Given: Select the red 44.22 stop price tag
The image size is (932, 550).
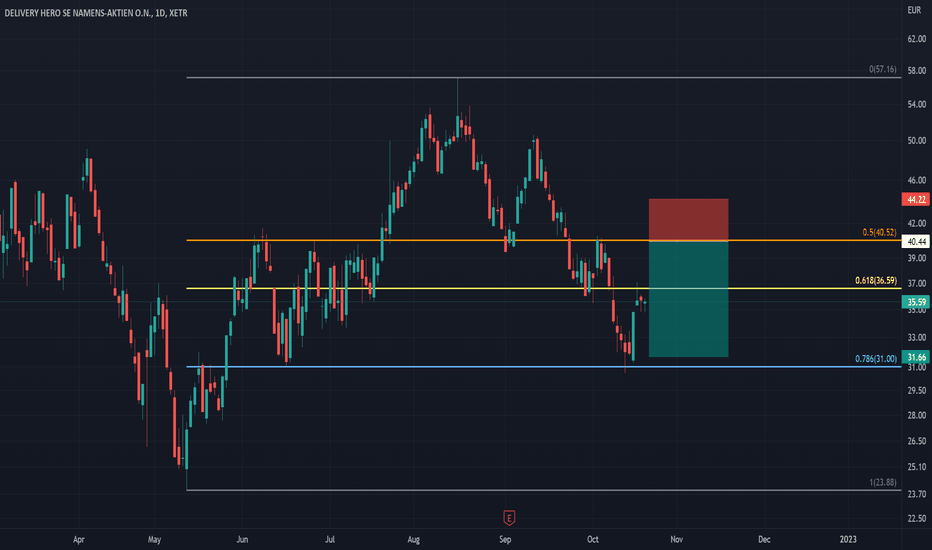Looking at the screenshot, I should point(916,200).
